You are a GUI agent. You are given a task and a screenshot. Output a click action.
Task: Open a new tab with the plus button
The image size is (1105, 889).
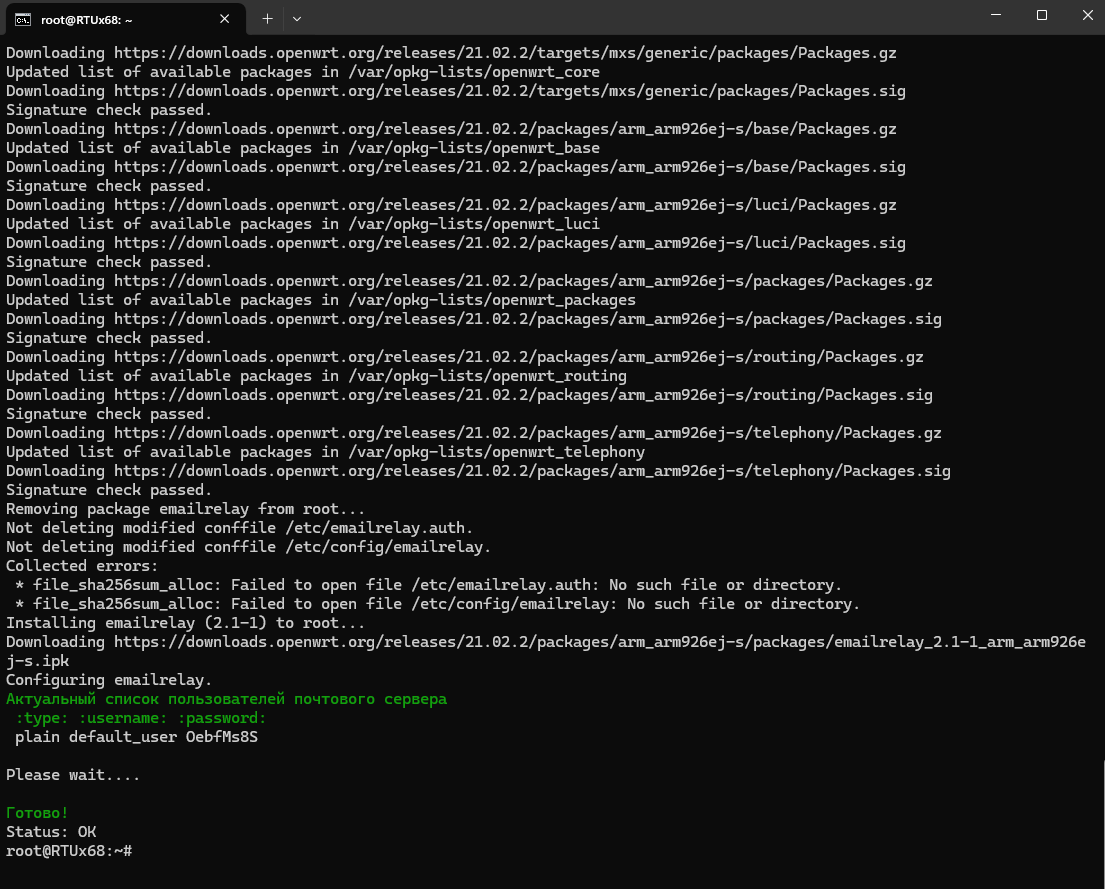pyautogui.click(x=267, y=19)
